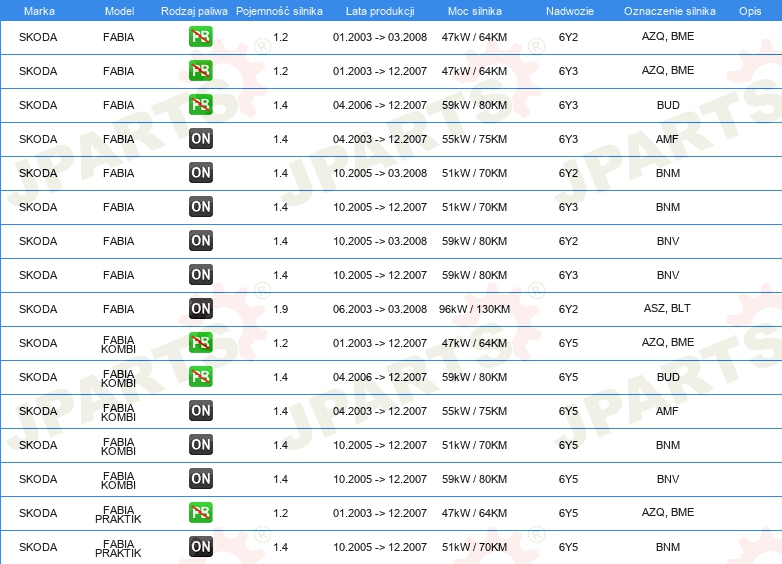Click the Lata produkcji column header
The width and height of the screenshot is (782, 564).
click(380, 11)
